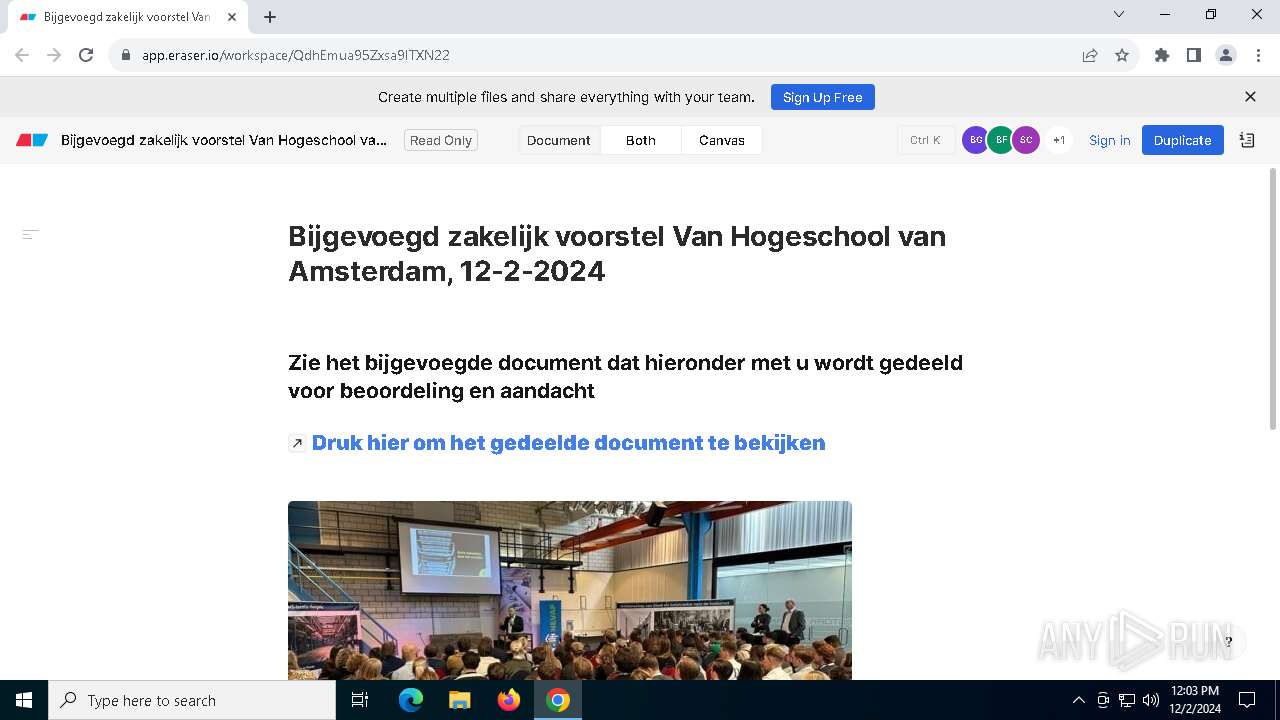Reload the page in Chrome
The height and width of the screenshot is (720, 1280).
[86, 55]
